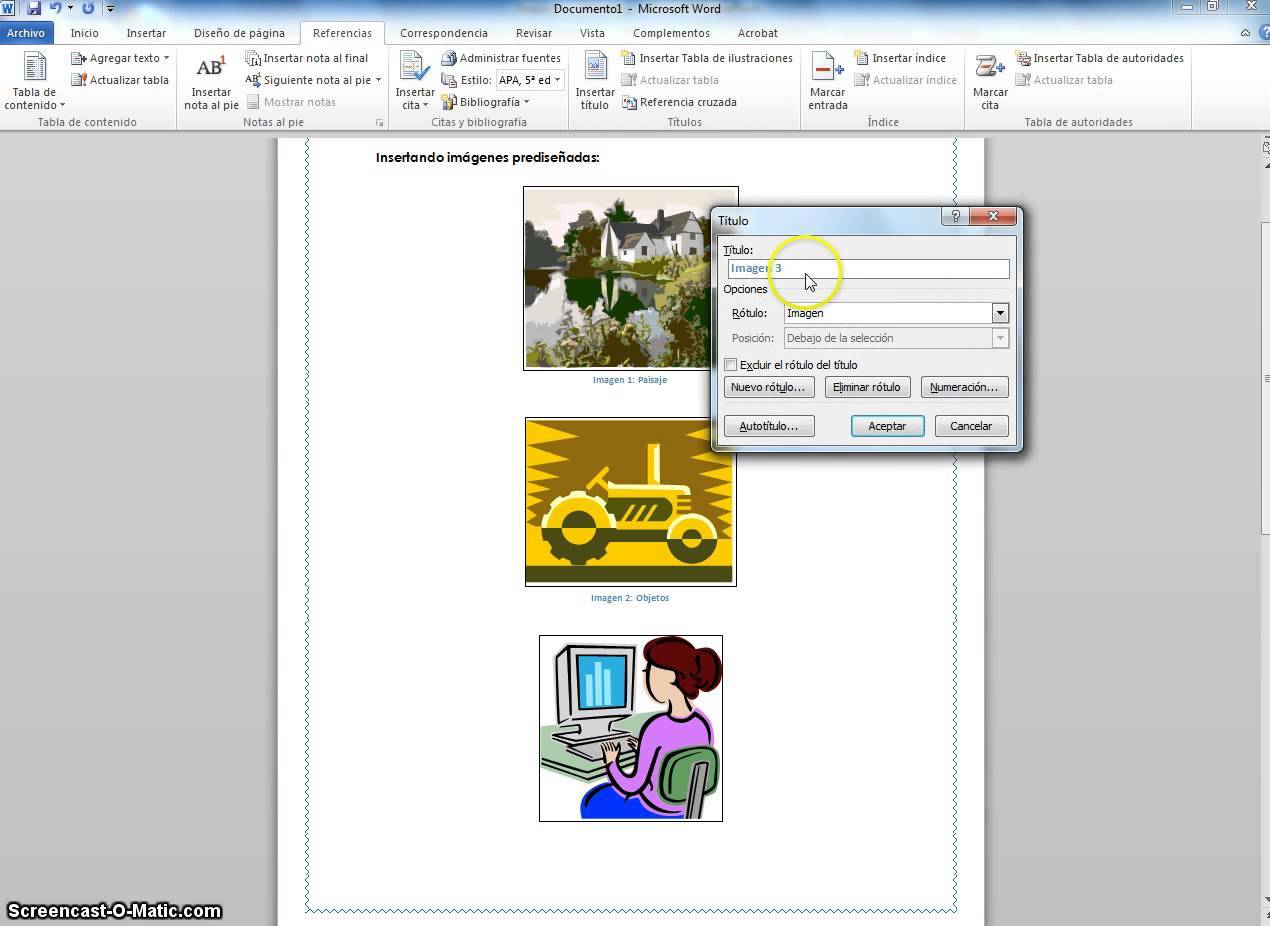Click Actualizar tabla in Tabla de contenido group
This screenshot has height=926, width=1270.
(x=120, y=80)
